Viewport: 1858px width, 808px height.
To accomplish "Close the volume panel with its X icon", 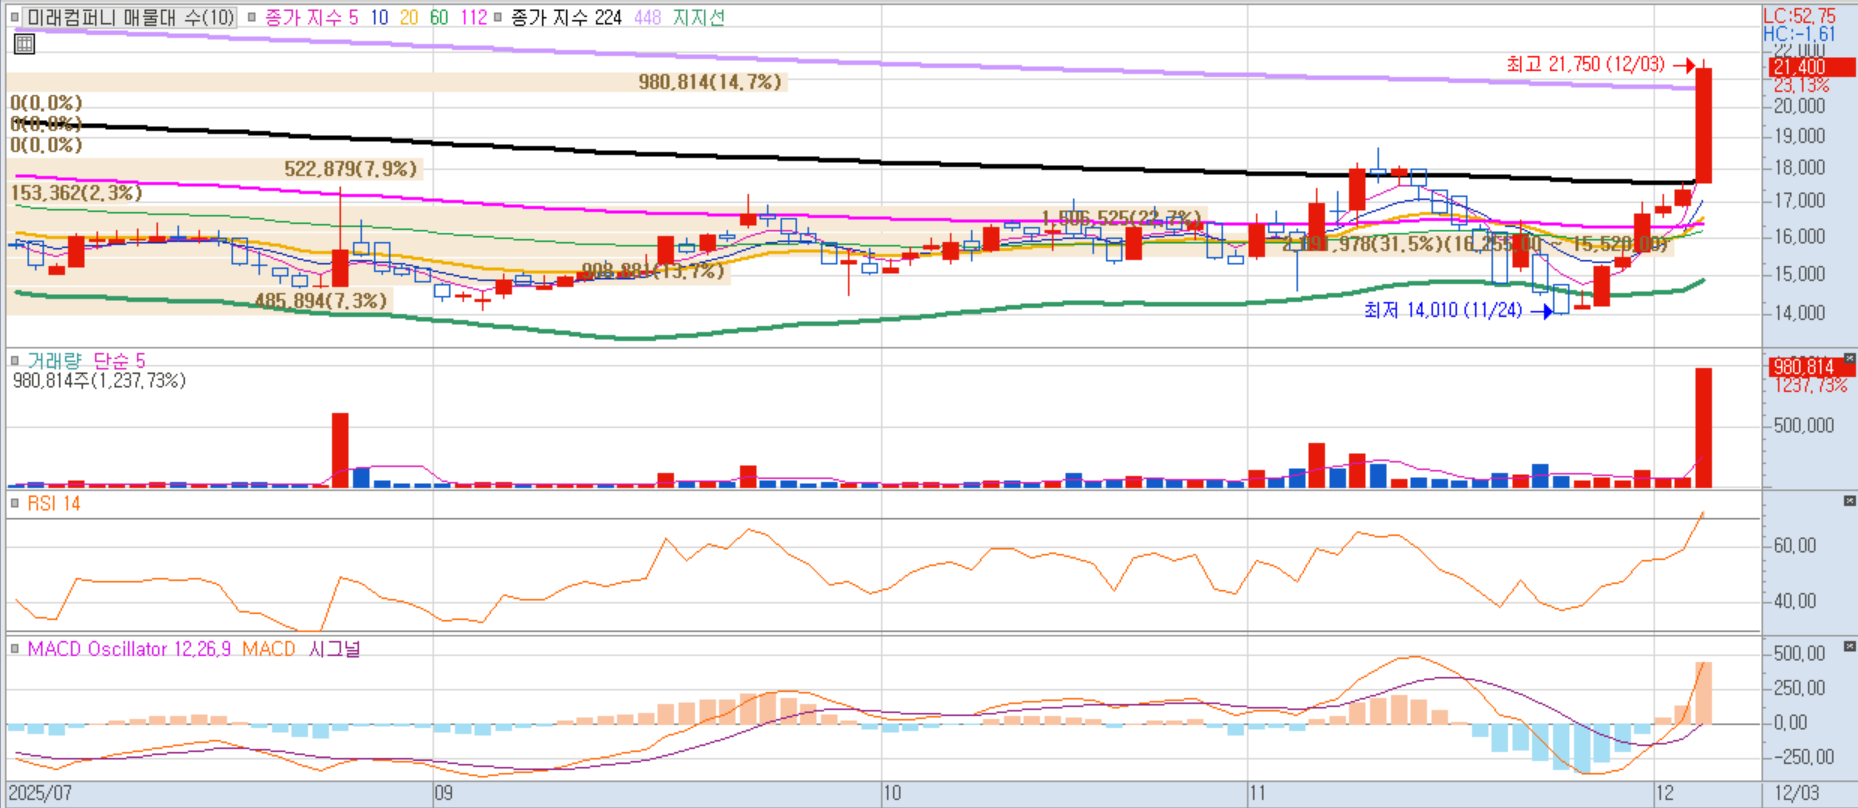I will [1849, 358].
